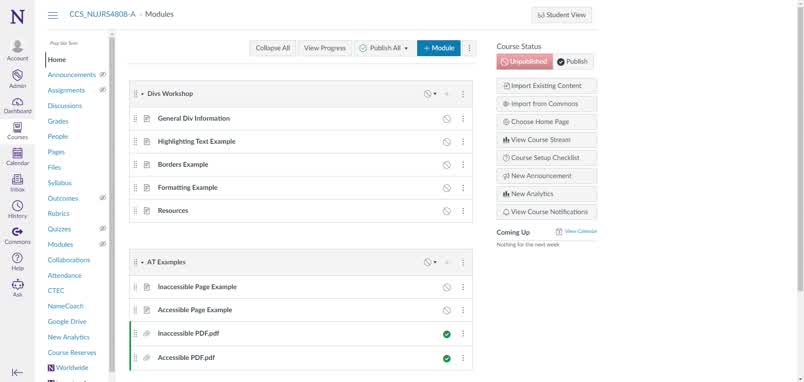
Task: Open Syllabus in course navigation
Action: click(x=59, y=183)
